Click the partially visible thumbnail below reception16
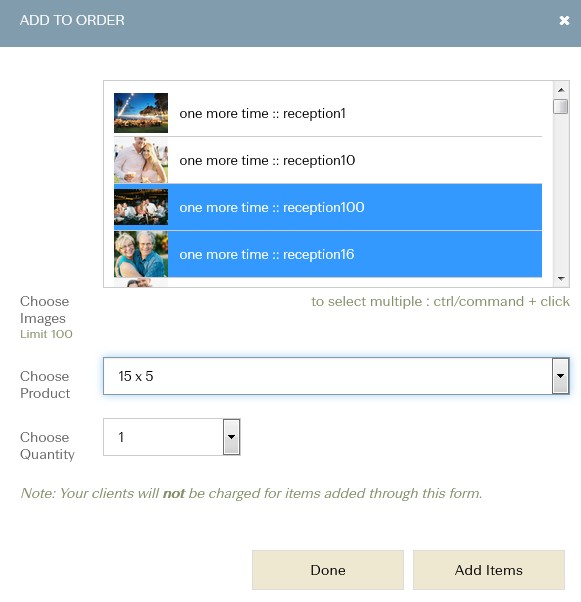Screen dimensions: 581x602 pyautogui.click(x=141, y=282)
